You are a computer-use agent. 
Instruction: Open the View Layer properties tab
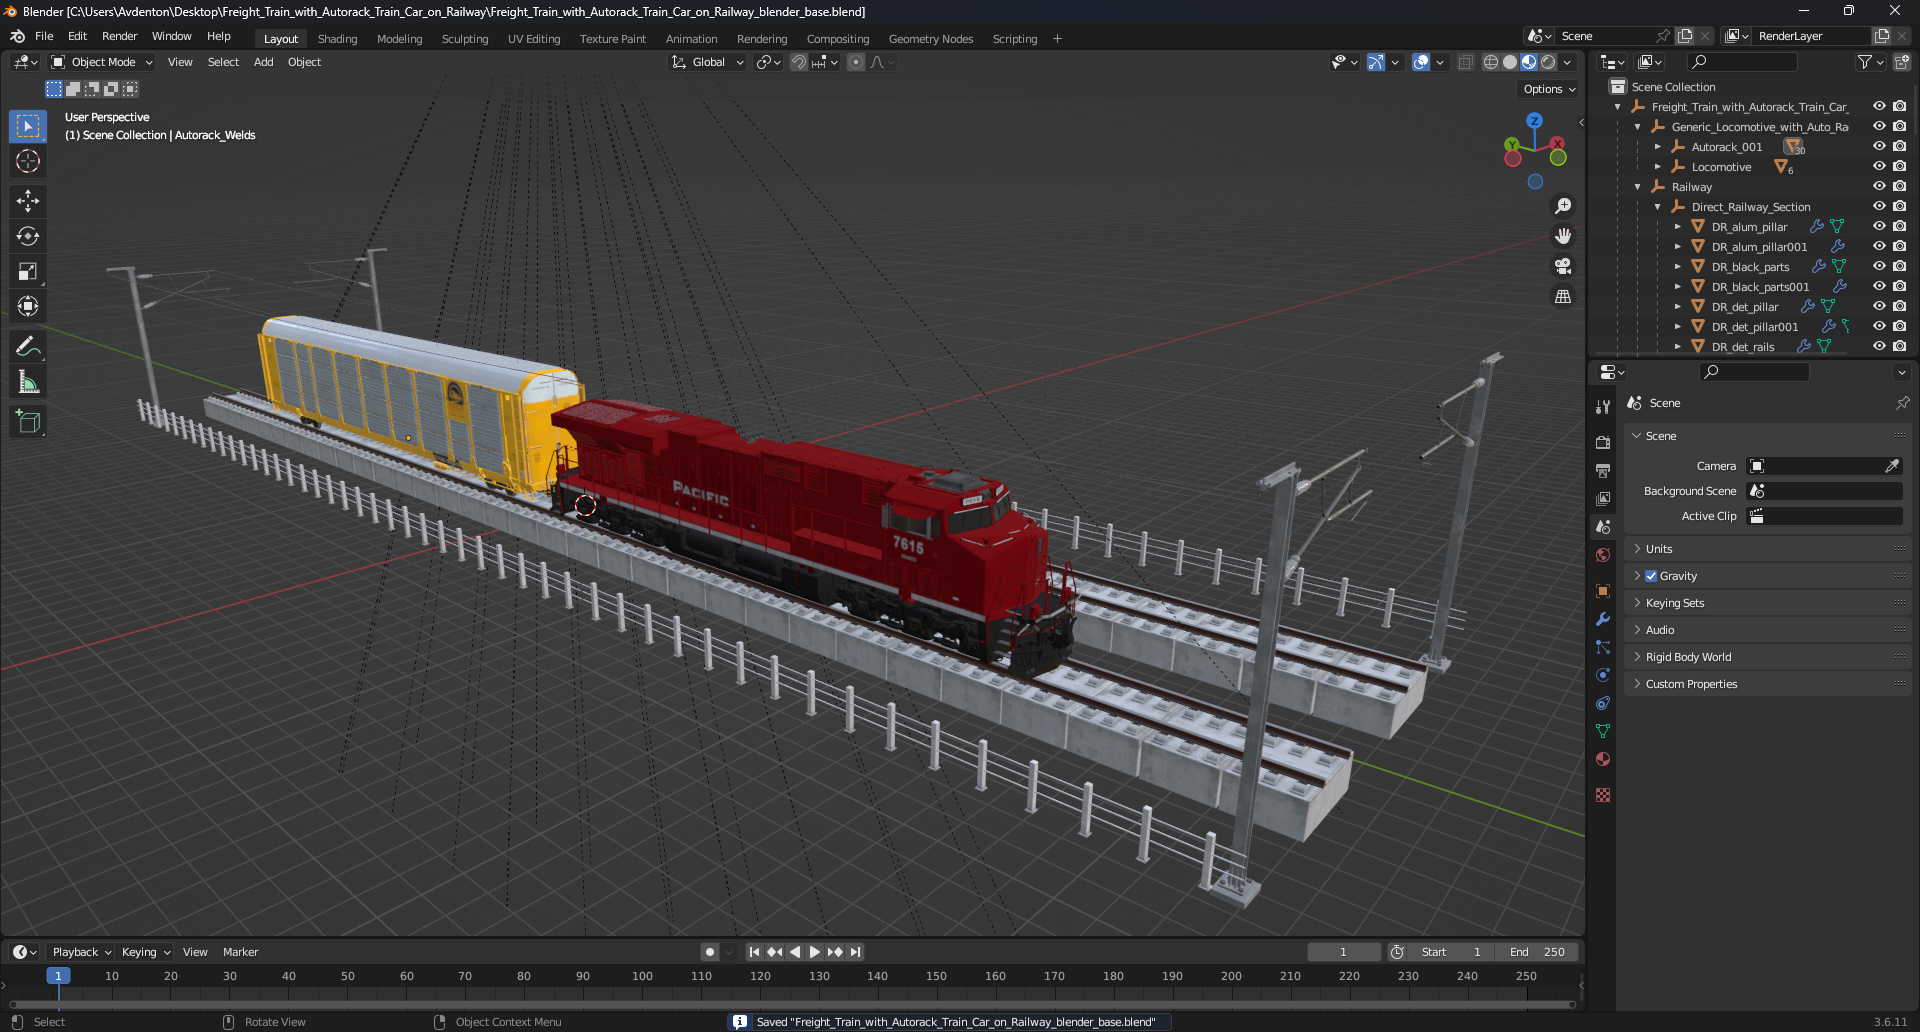click(x=1603, y=498)
